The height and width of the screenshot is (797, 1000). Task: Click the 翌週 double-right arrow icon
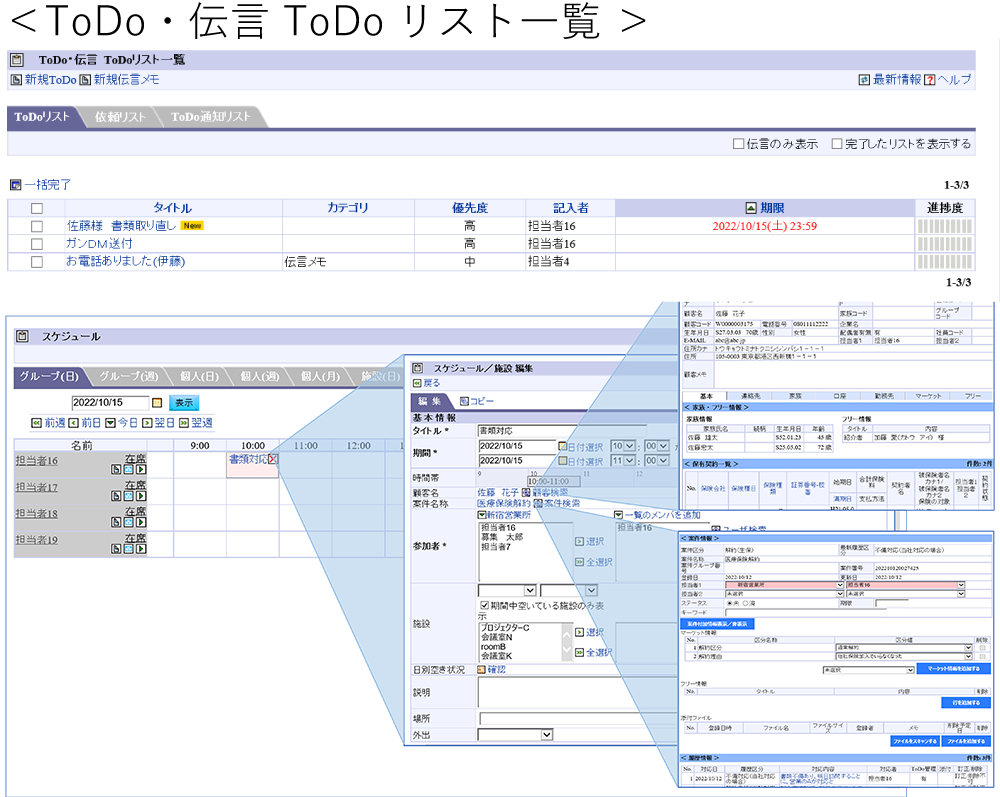pyautogui.click(x=184, y=423)
